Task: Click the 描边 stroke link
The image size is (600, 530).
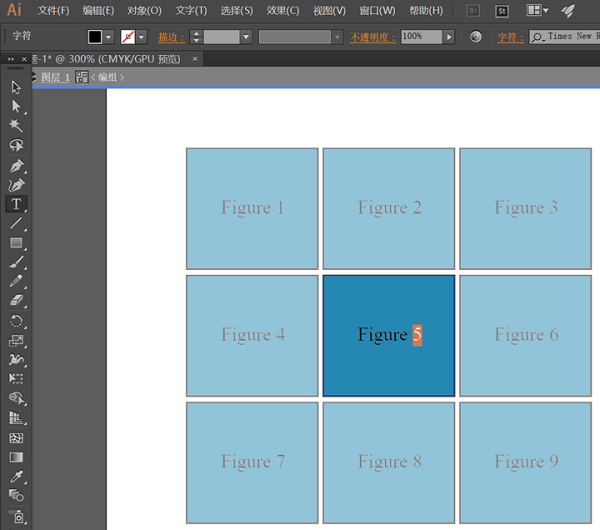Action: tap(171, 37)
